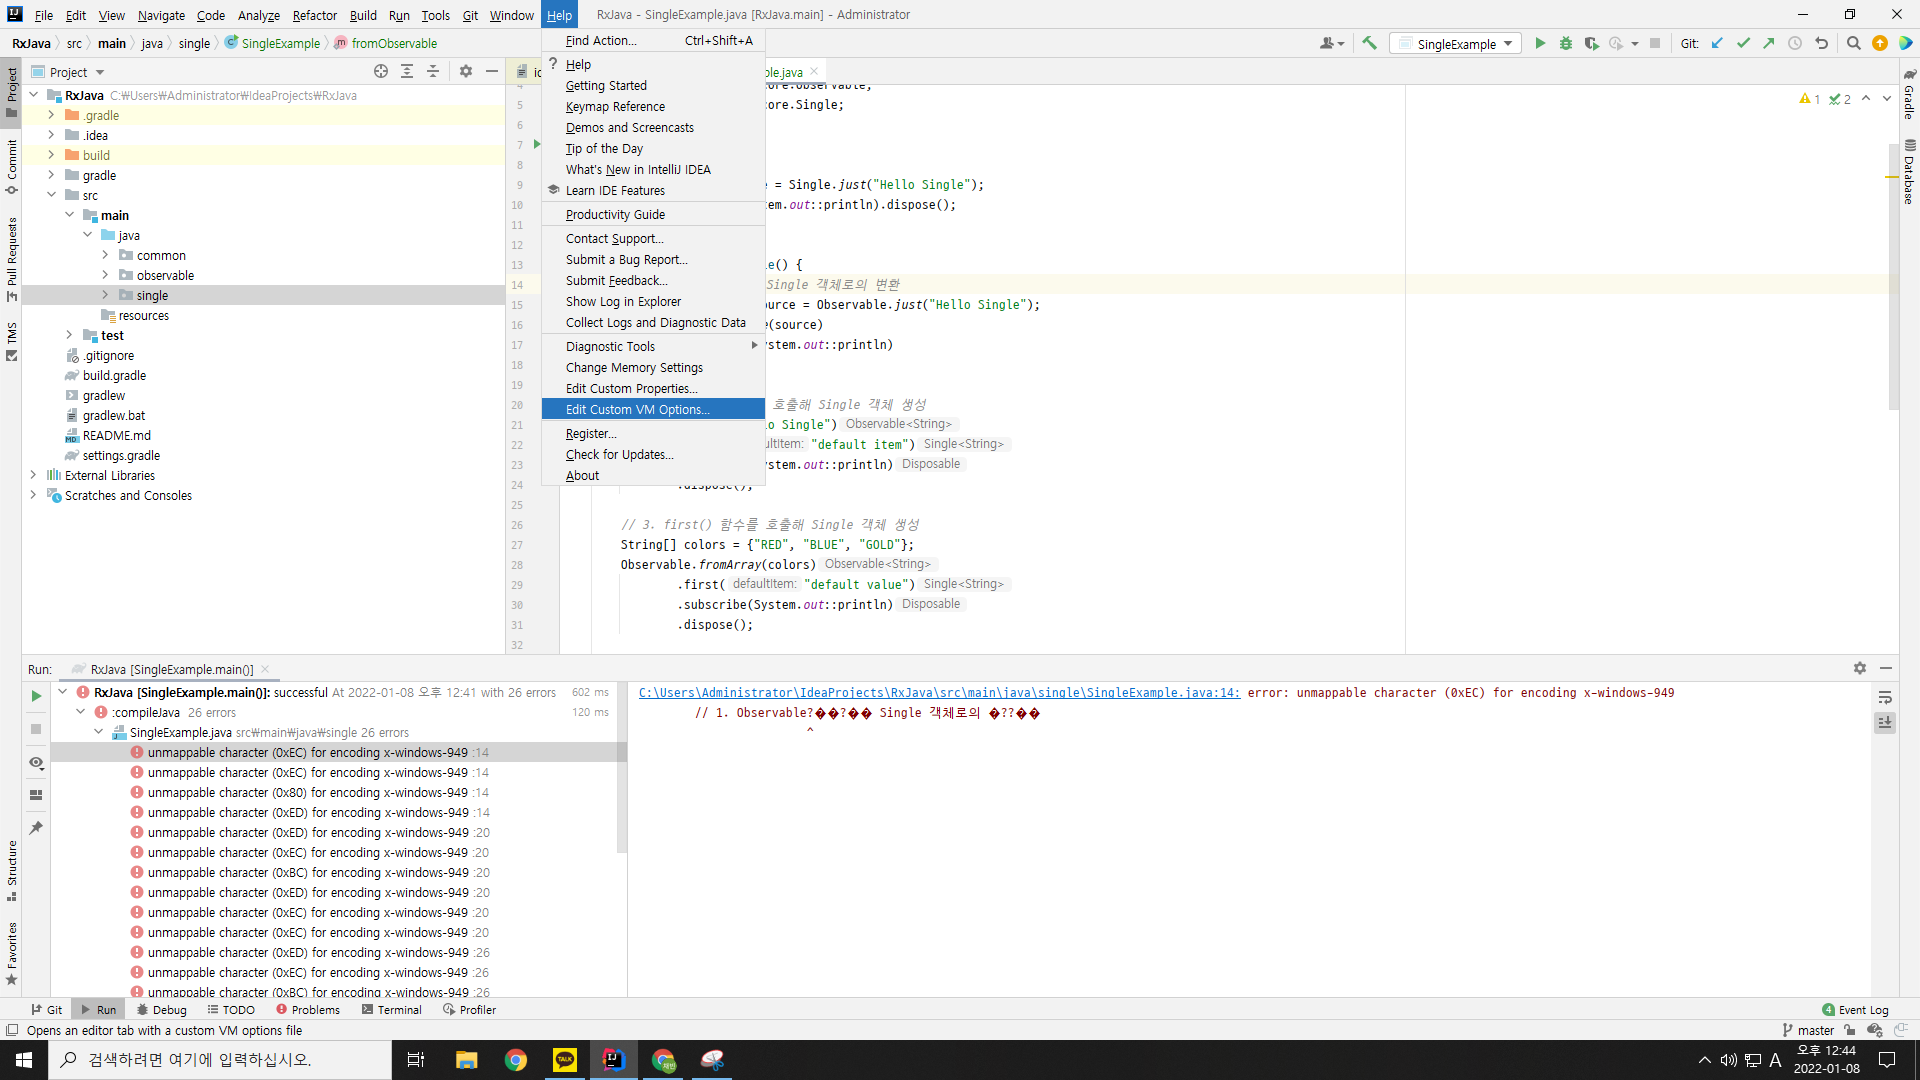Open SingleExample run configuration dropdown
Viewport: 1920px width, 1080px height.
pos(1456,43)
